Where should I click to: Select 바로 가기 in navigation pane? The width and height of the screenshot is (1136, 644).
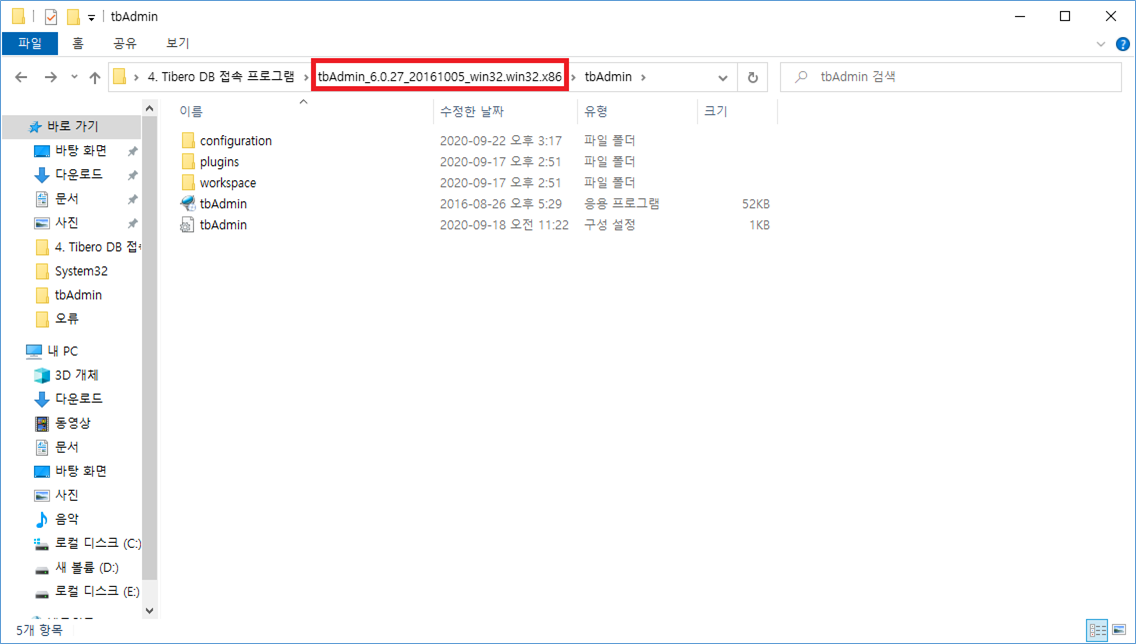pyautogui.click(x=72, y=127)
